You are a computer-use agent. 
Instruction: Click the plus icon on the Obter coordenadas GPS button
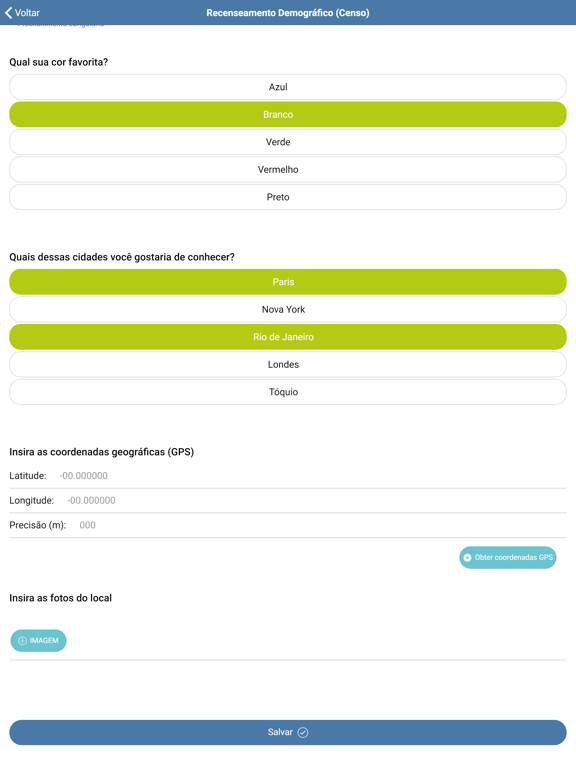point(467,557)
